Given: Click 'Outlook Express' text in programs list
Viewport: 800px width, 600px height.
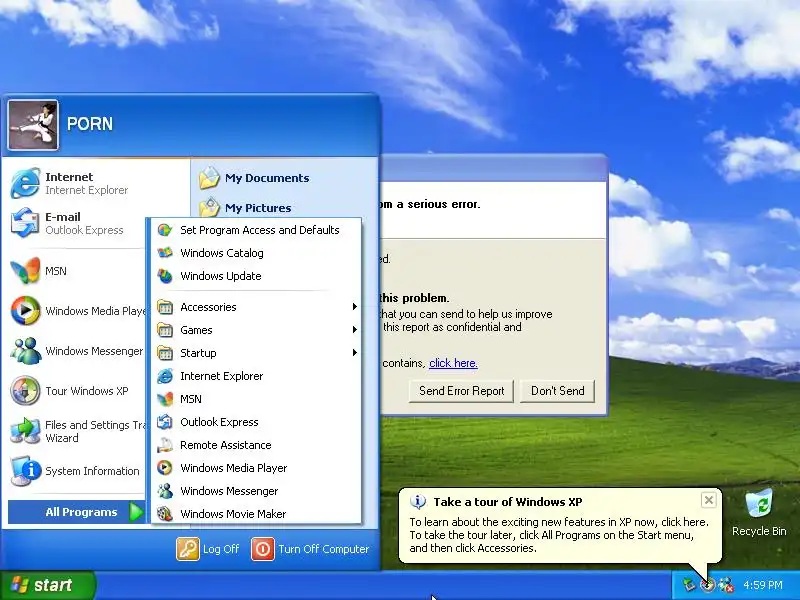Looking at the screenshot, I should (x=219, y=422).
